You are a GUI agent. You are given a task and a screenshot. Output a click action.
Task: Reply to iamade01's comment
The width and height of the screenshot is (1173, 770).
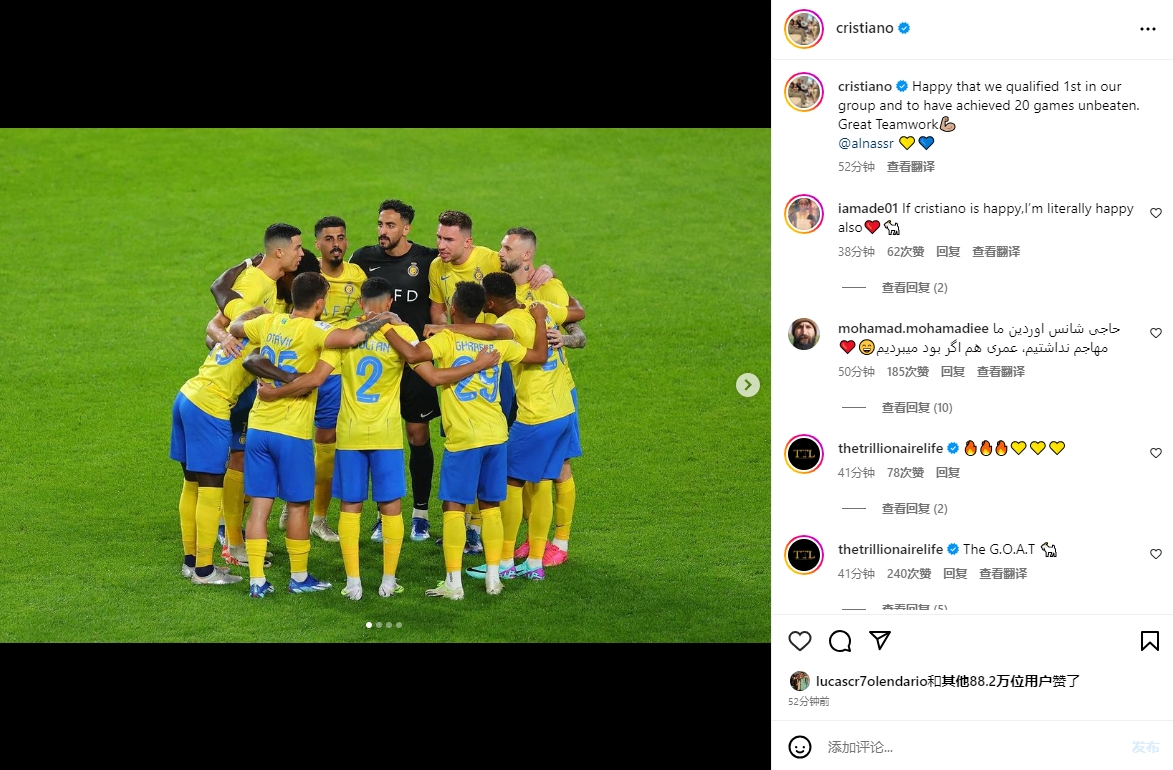(x=948, y=251)
